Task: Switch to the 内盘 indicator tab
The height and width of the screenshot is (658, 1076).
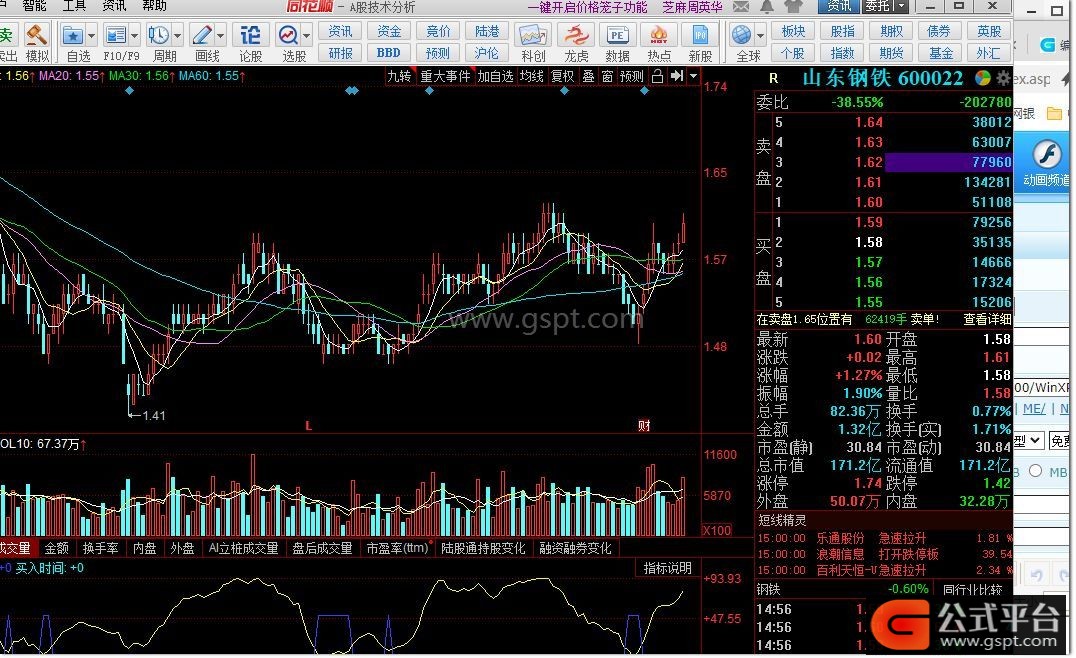Action: pyautogui.click(x=144, y=548)
